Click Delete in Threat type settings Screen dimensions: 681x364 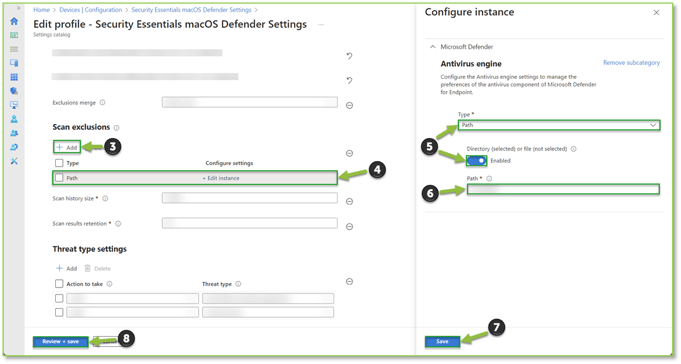click(98, 268)
